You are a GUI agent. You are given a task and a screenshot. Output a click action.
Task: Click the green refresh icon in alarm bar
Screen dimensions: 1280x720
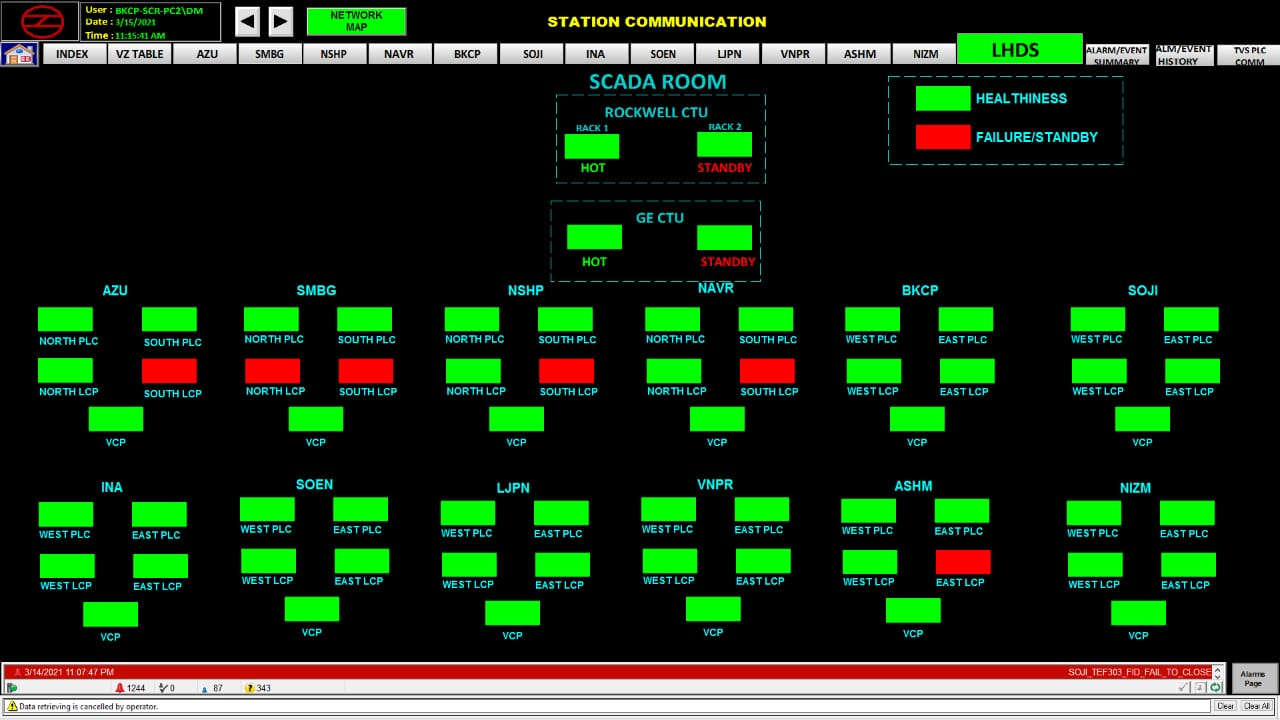point(1216,688)
